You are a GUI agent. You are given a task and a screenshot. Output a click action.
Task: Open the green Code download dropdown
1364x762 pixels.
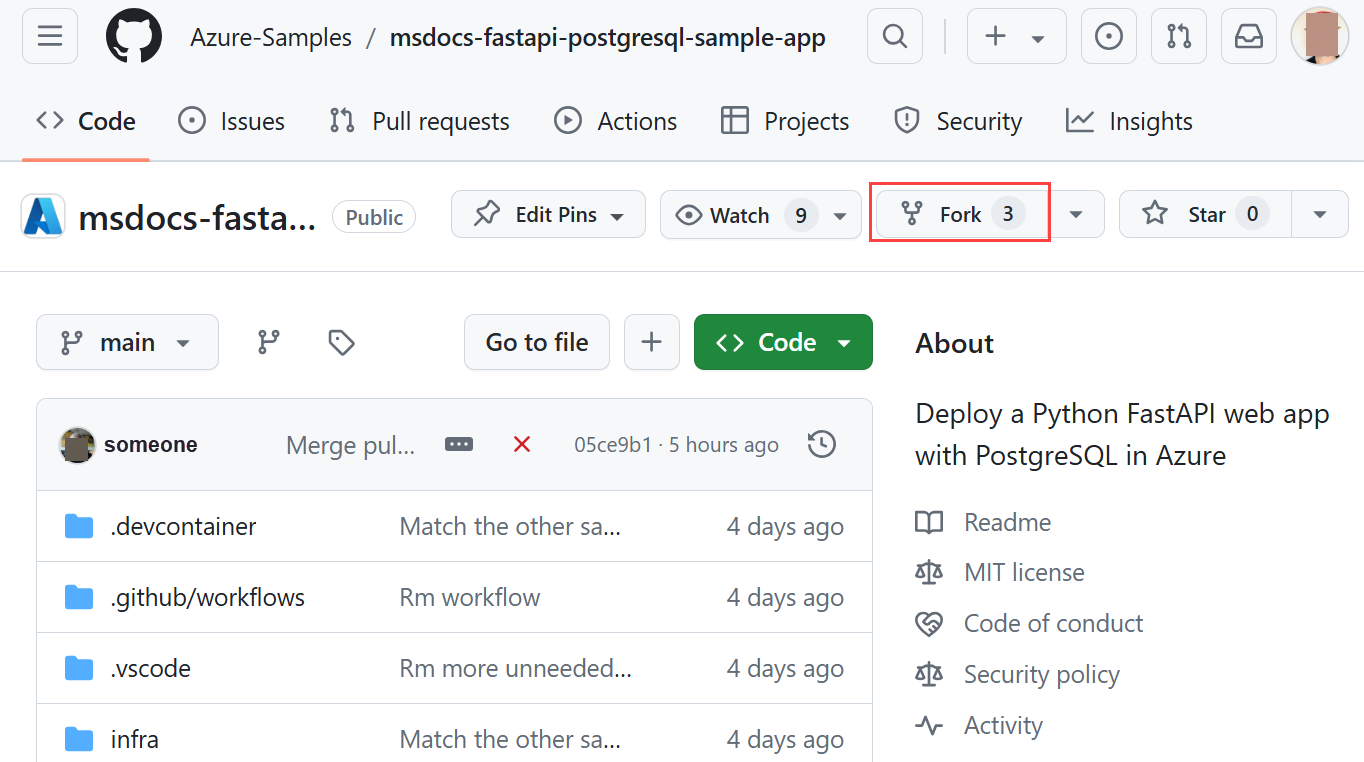(x=783, y=342)
